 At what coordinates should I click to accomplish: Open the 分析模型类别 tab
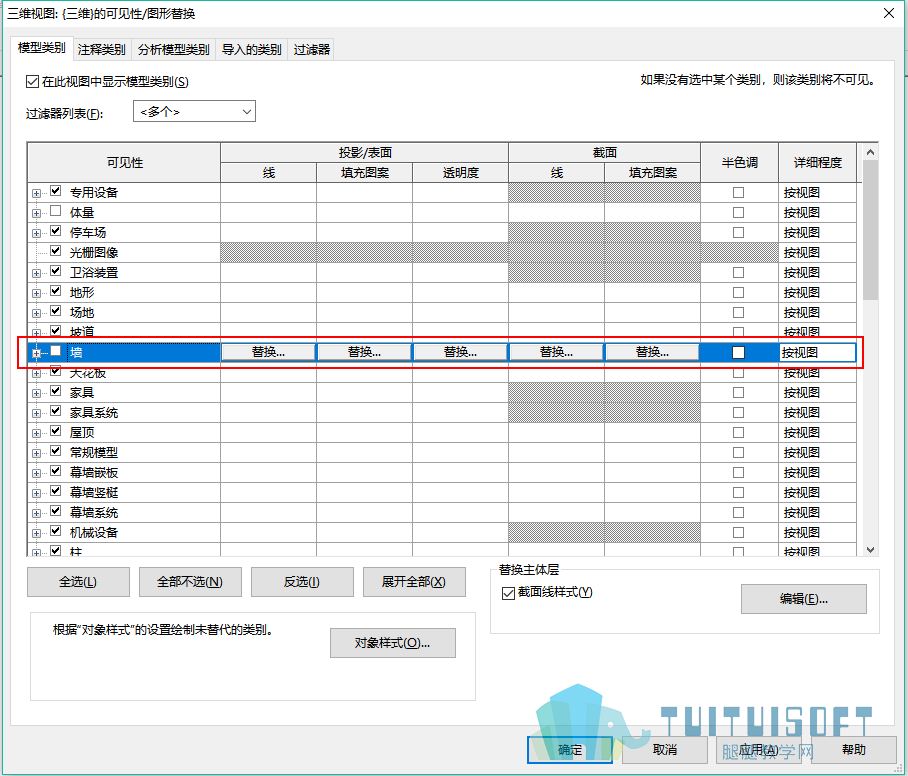[x=174, y=49]
